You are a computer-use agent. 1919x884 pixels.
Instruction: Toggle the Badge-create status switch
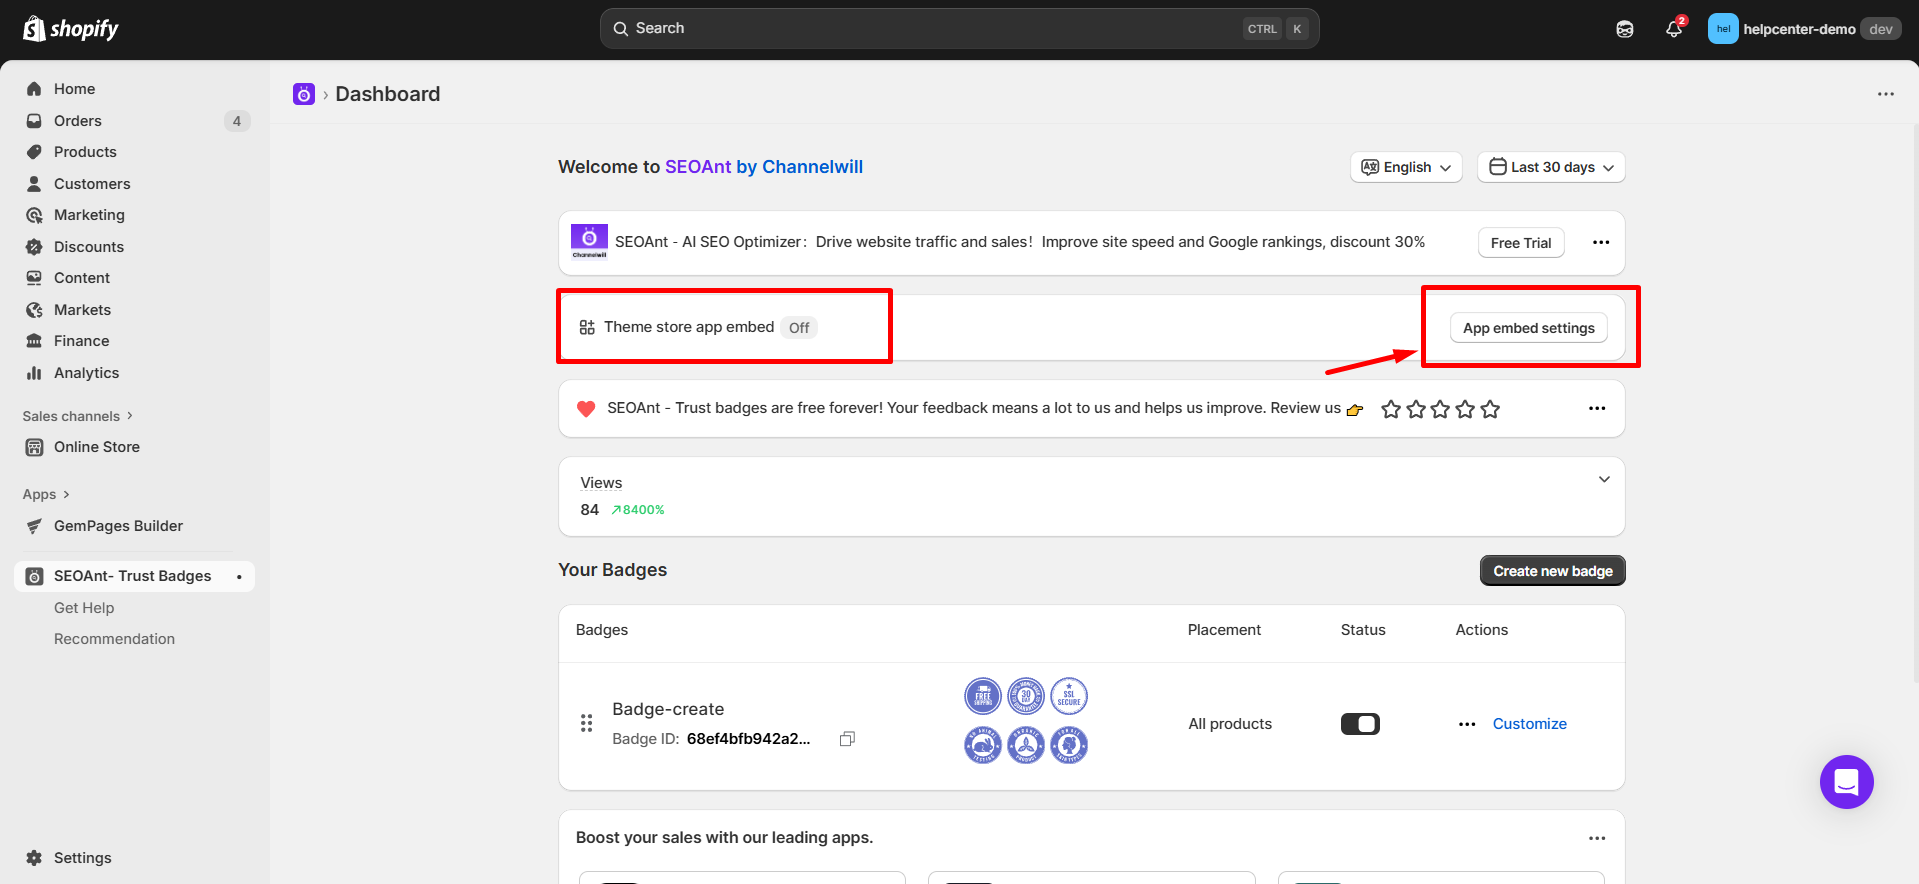pos(1360,724)
